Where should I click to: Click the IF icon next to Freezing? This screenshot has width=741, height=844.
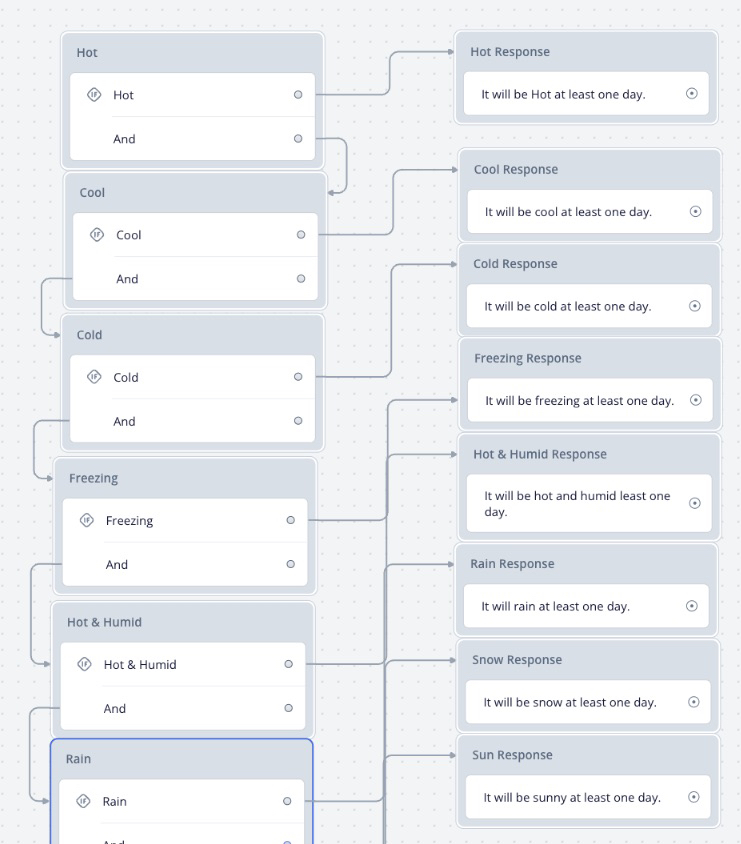click(x=87, y=520)
